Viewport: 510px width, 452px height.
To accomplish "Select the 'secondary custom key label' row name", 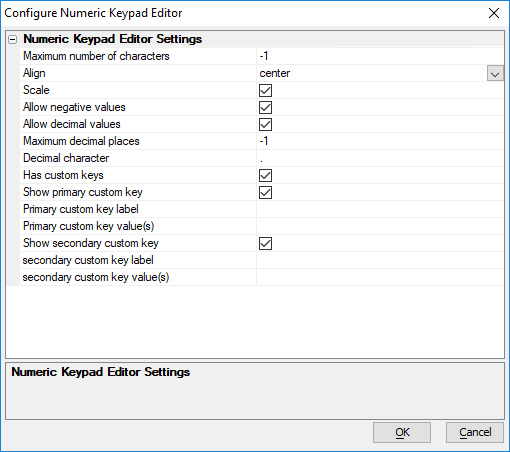I will click(88, 260).
